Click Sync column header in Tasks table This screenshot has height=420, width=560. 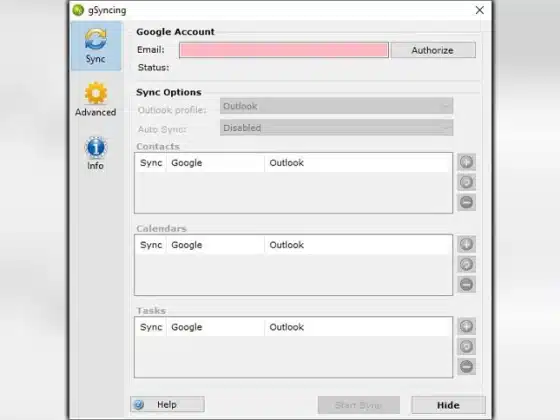151,327
